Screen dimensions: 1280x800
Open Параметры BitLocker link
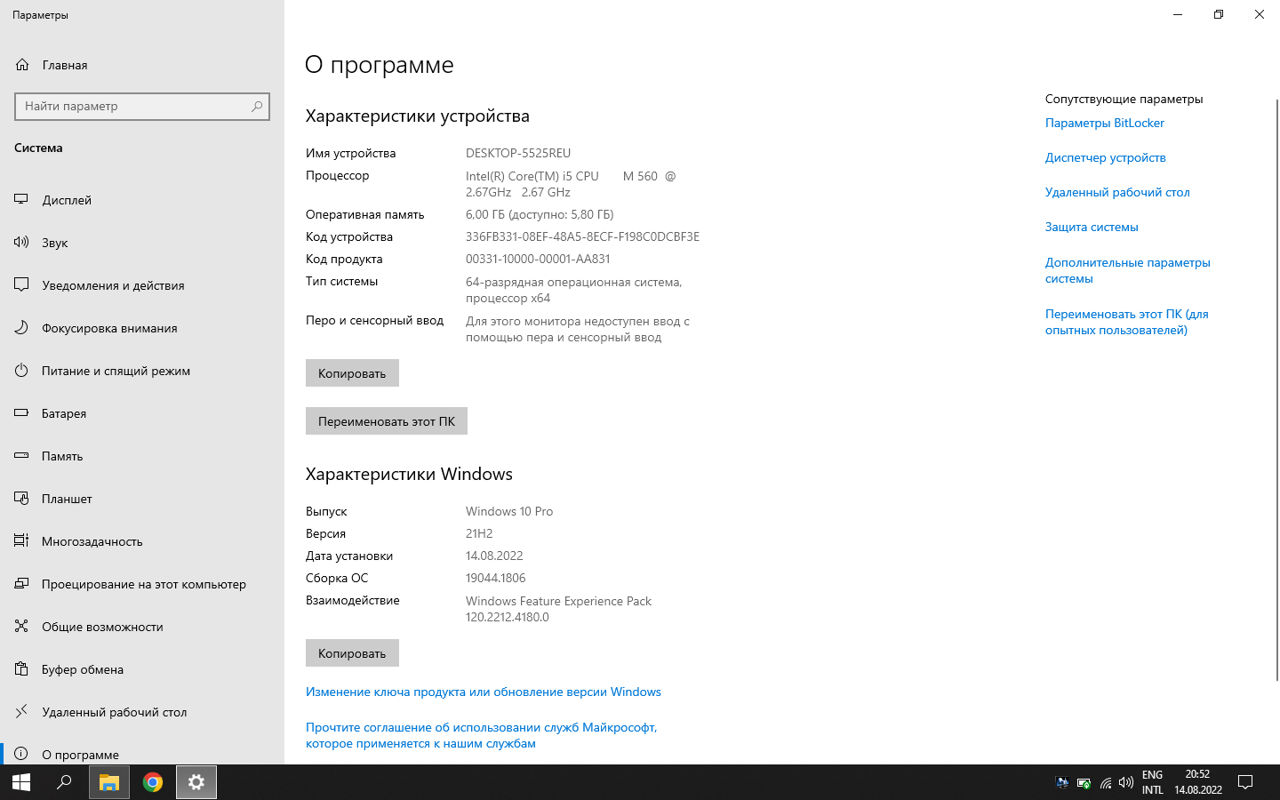click(1104, 123)
